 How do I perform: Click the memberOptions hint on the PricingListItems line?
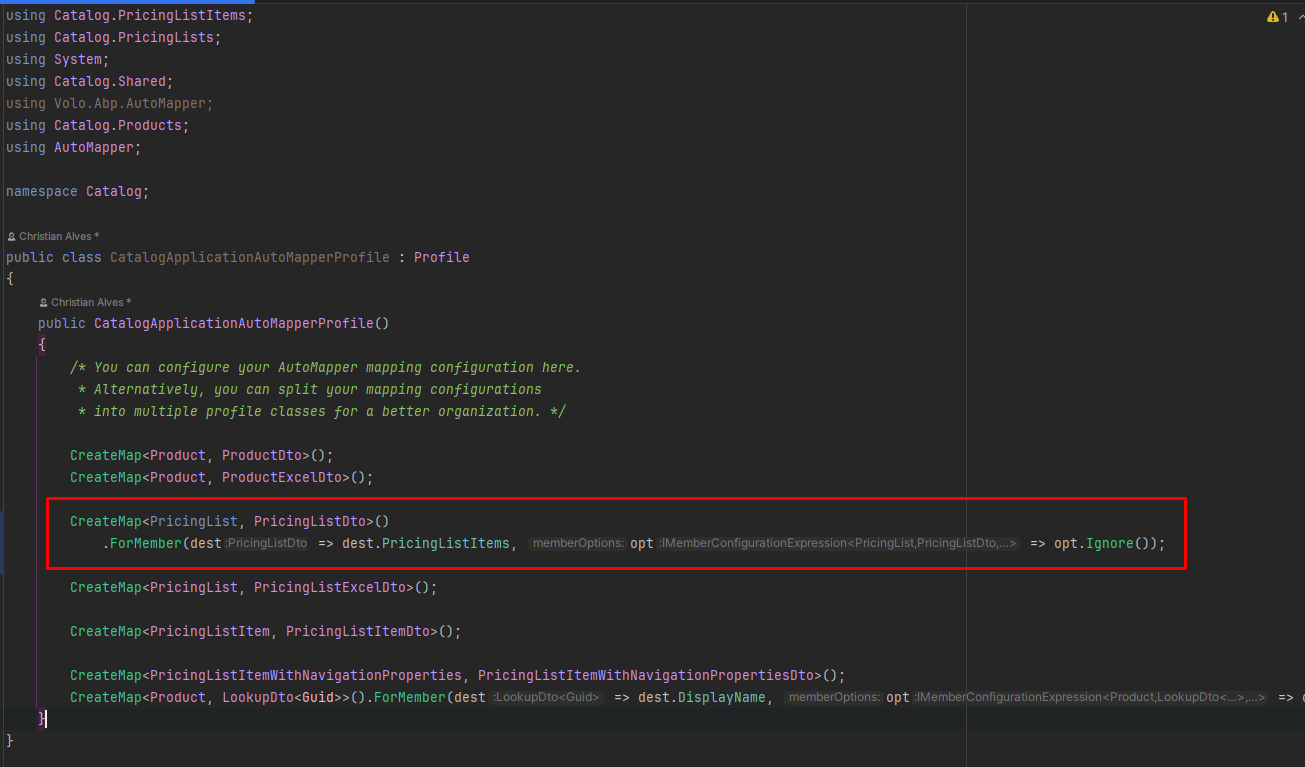(x=577, y=544)
